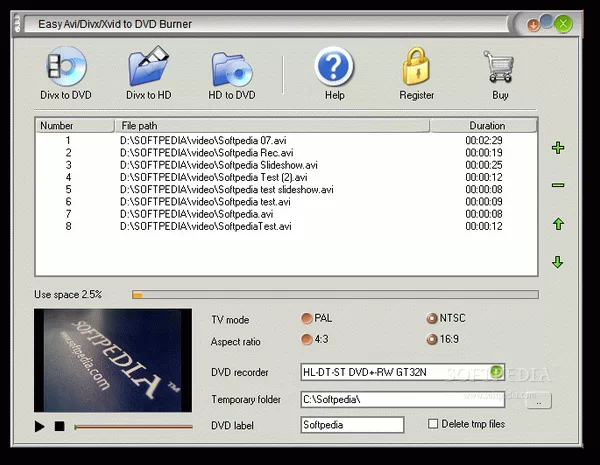Remove file with the green minus icon
This screenshot has width=600, height=465.
558,185
